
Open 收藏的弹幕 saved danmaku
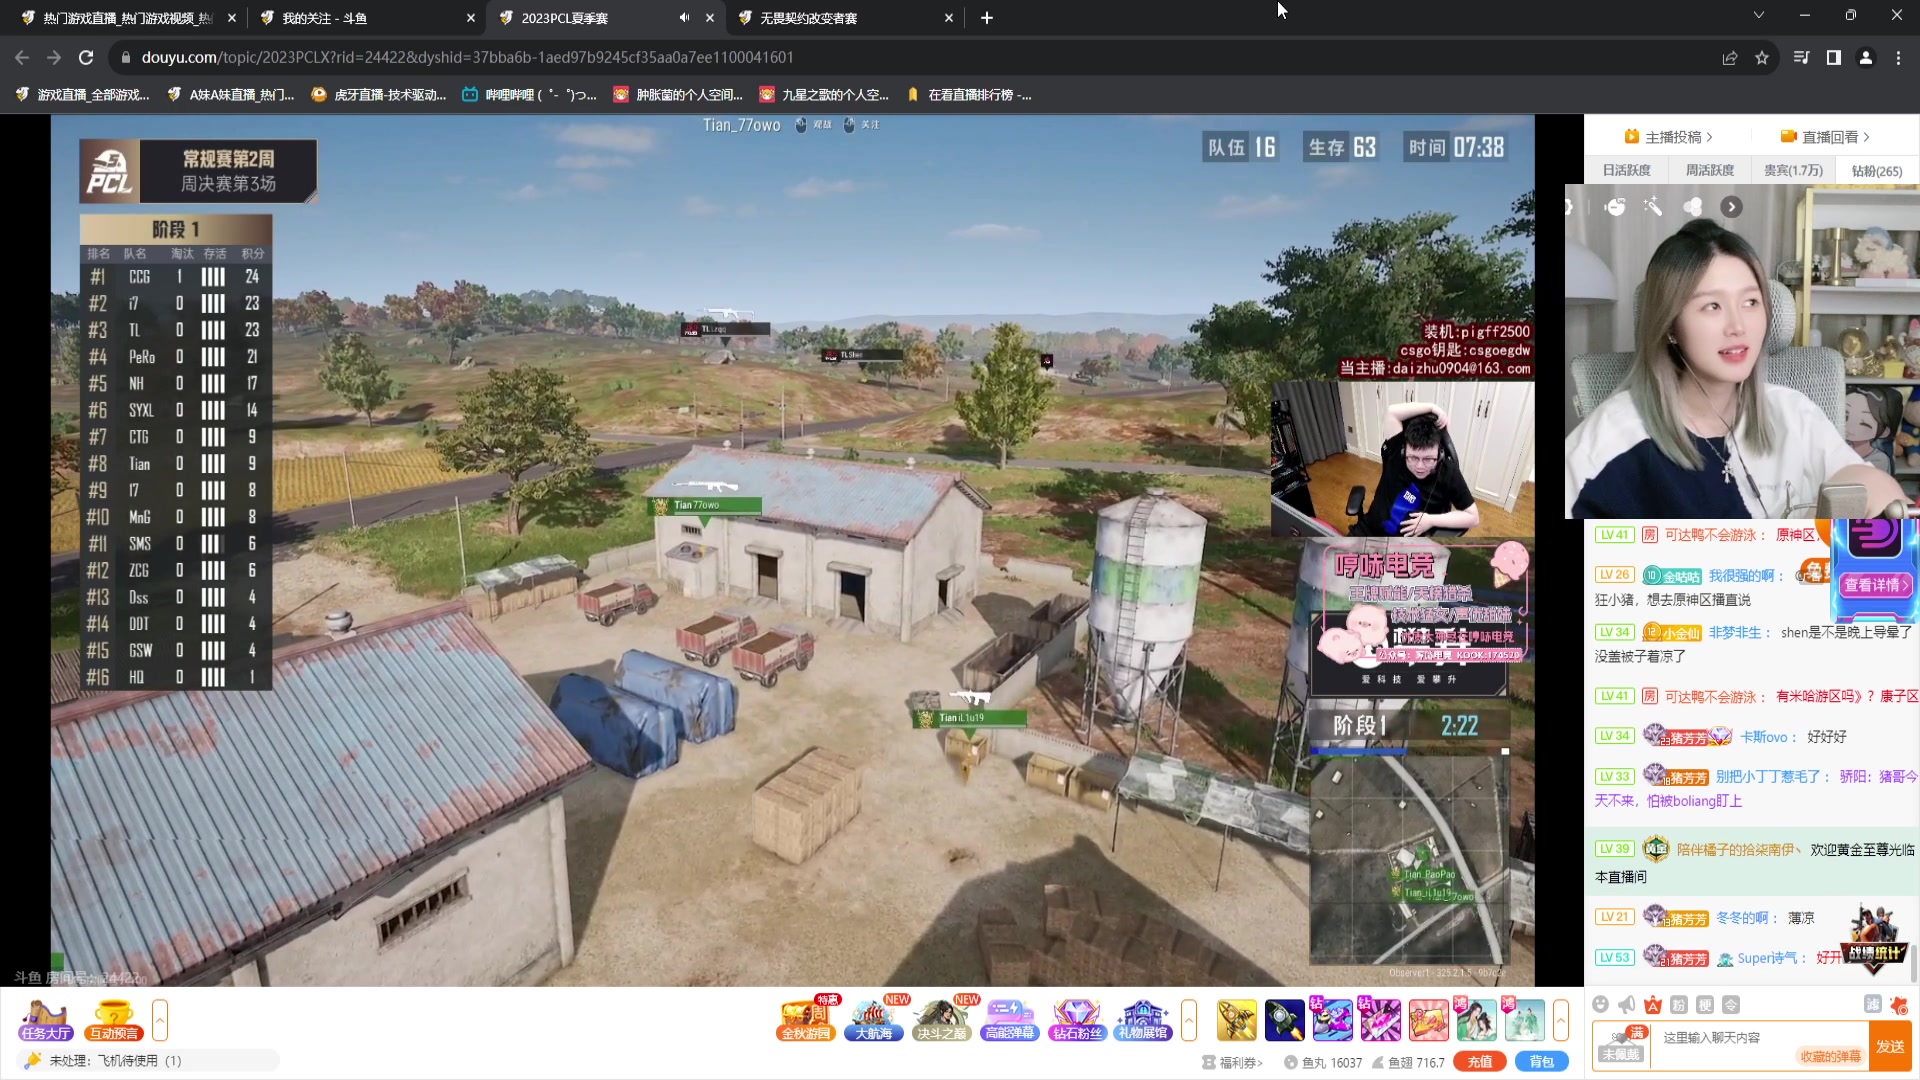coord(1831,1057)
